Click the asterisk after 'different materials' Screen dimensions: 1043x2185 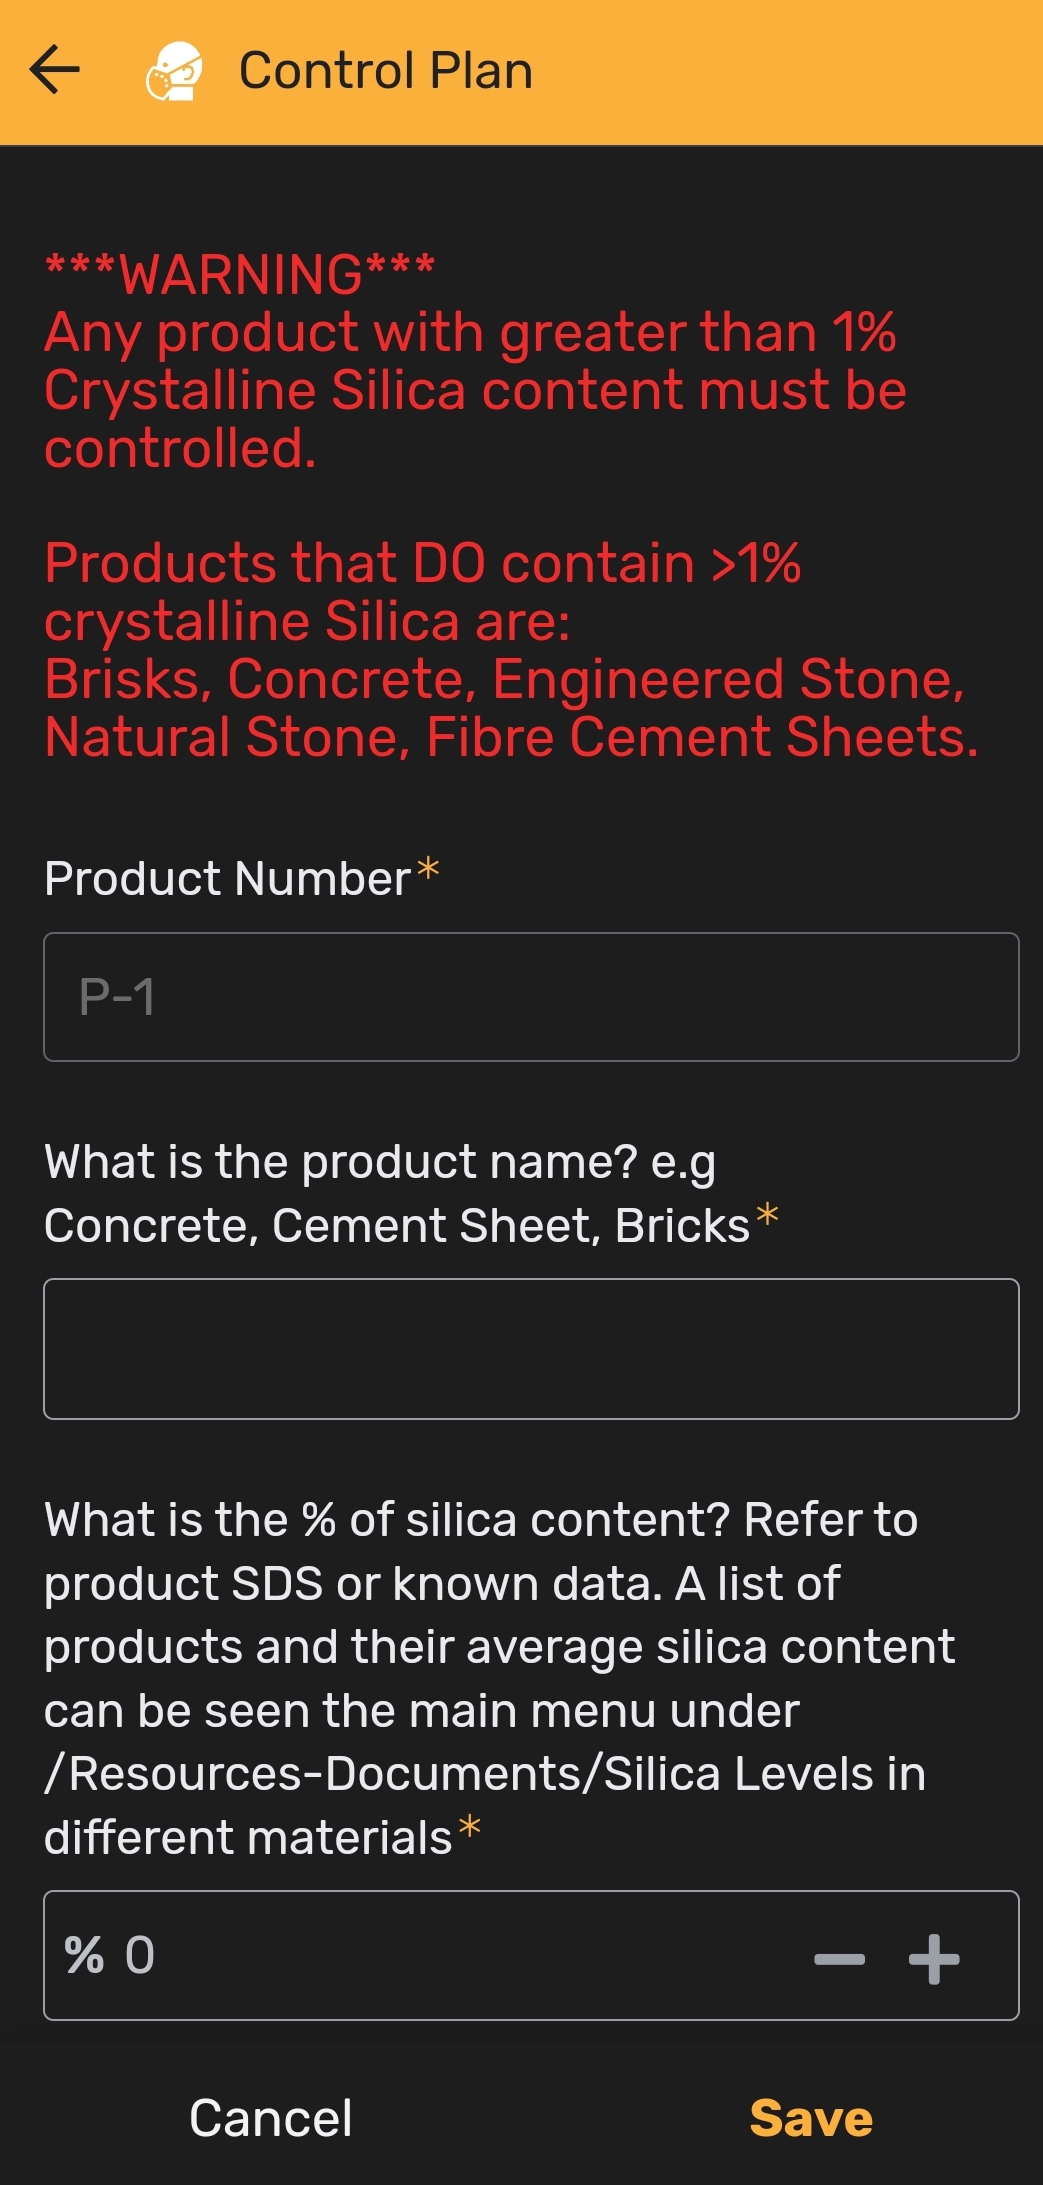pos(469,1829)
